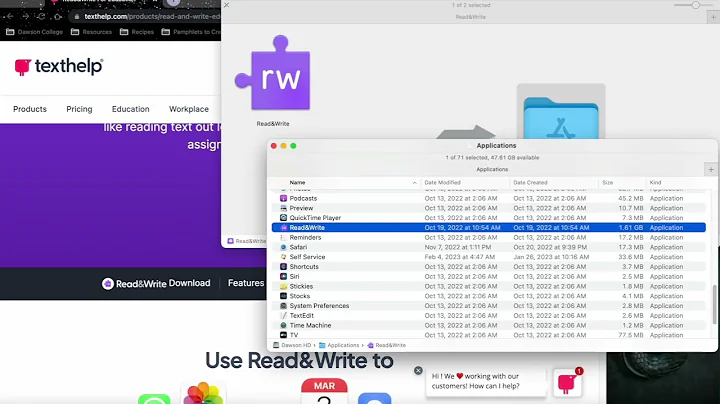Open the Recipes bookmark folder

point(137,32)
